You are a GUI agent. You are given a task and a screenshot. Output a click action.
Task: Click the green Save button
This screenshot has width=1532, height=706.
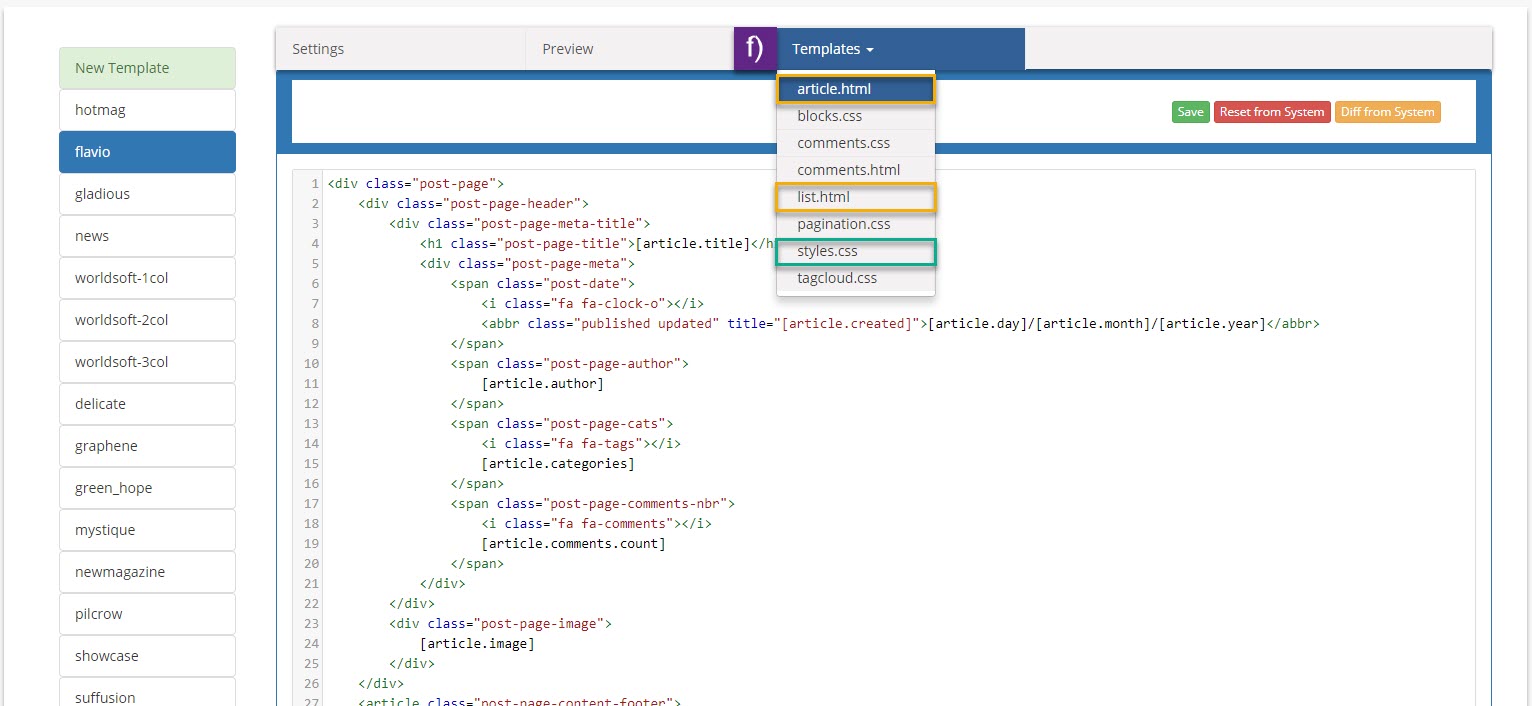click(1190, 112)
